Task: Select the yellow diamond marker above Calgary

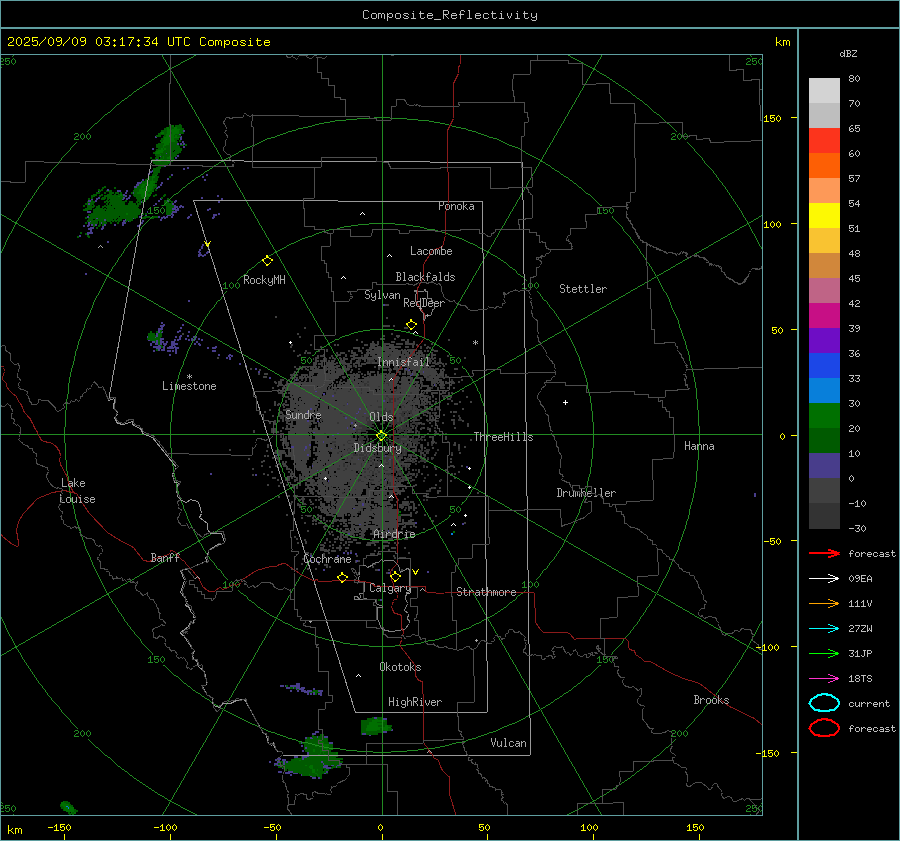Action: [x=395, y=576]
